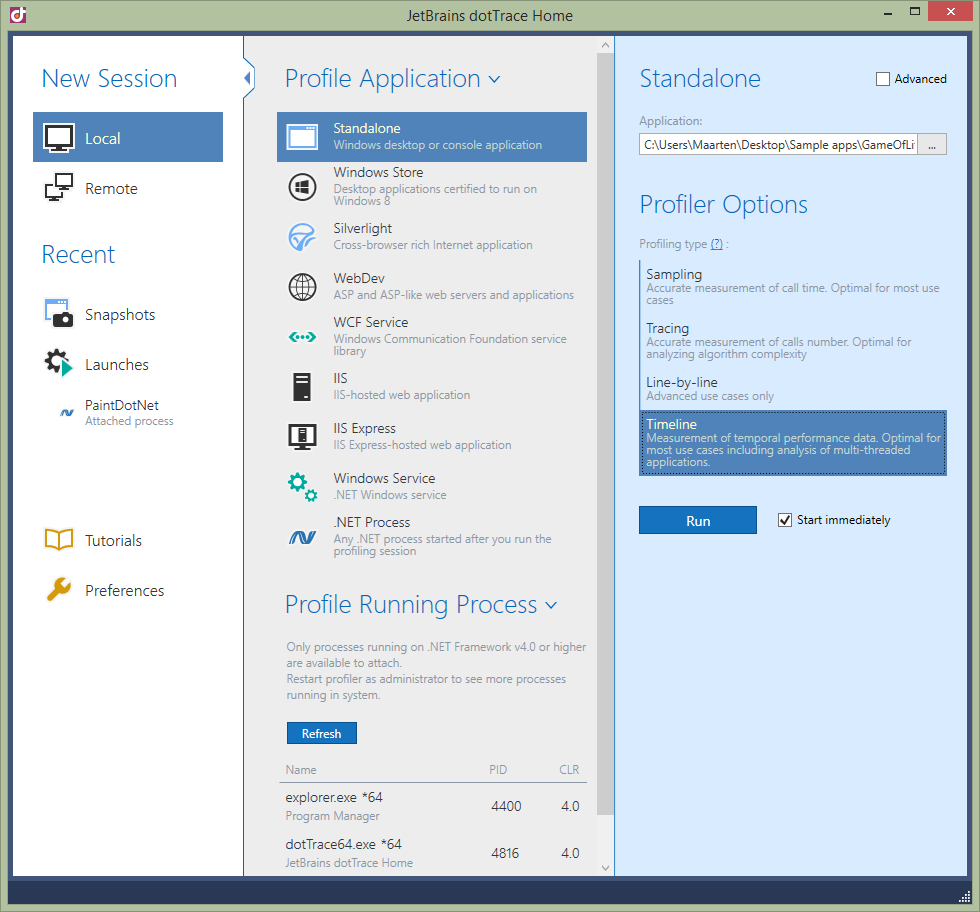Click the 'Program Manager' description text
This screenshot has height=912, width=980.
click(x=332, y=816)
